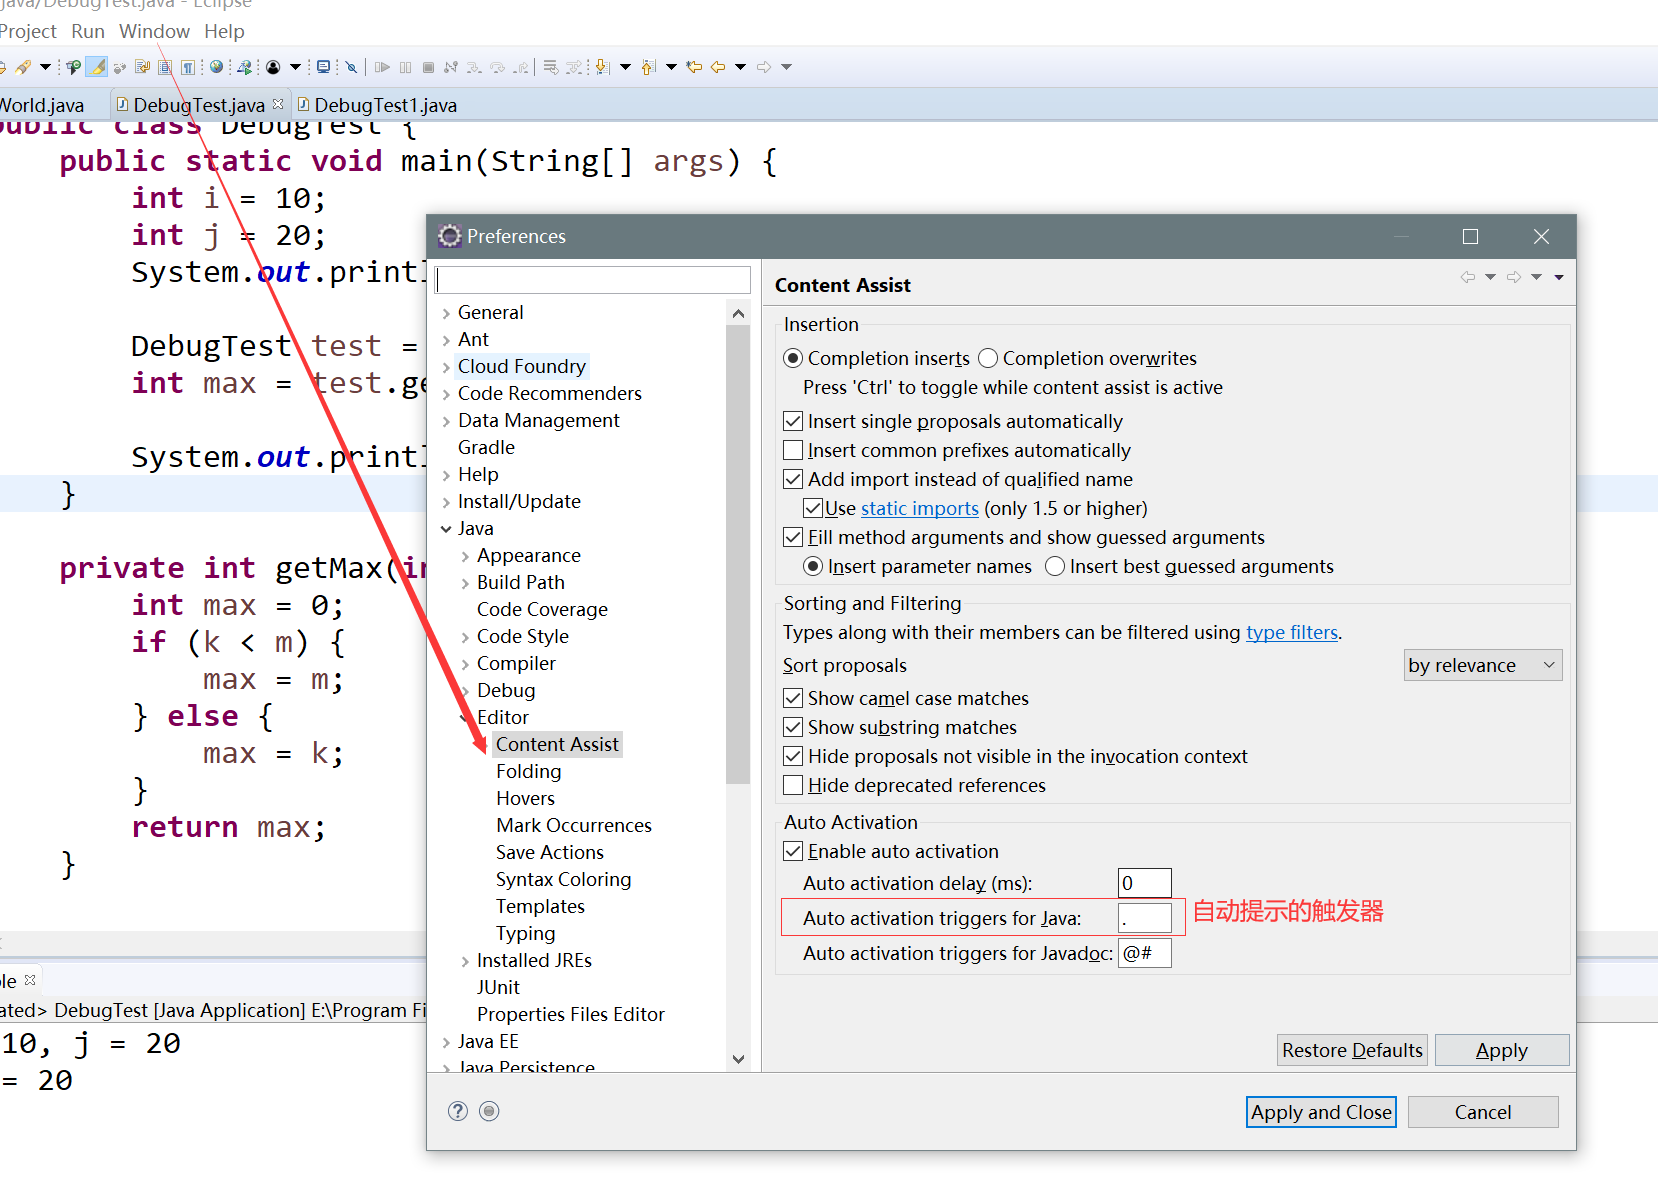
Task: Open Preferences page view menu dropdown arrow
Action: (x=1559, y=277)
